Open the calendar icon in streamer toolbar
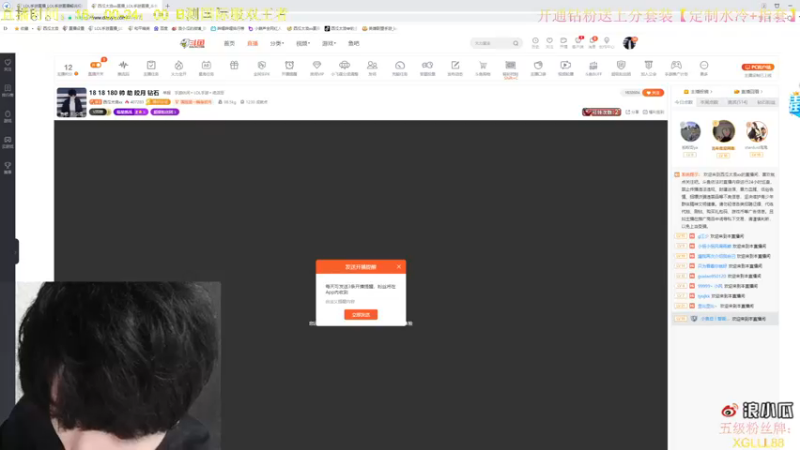Screen dimensions: 800x450 pos(206,65)
